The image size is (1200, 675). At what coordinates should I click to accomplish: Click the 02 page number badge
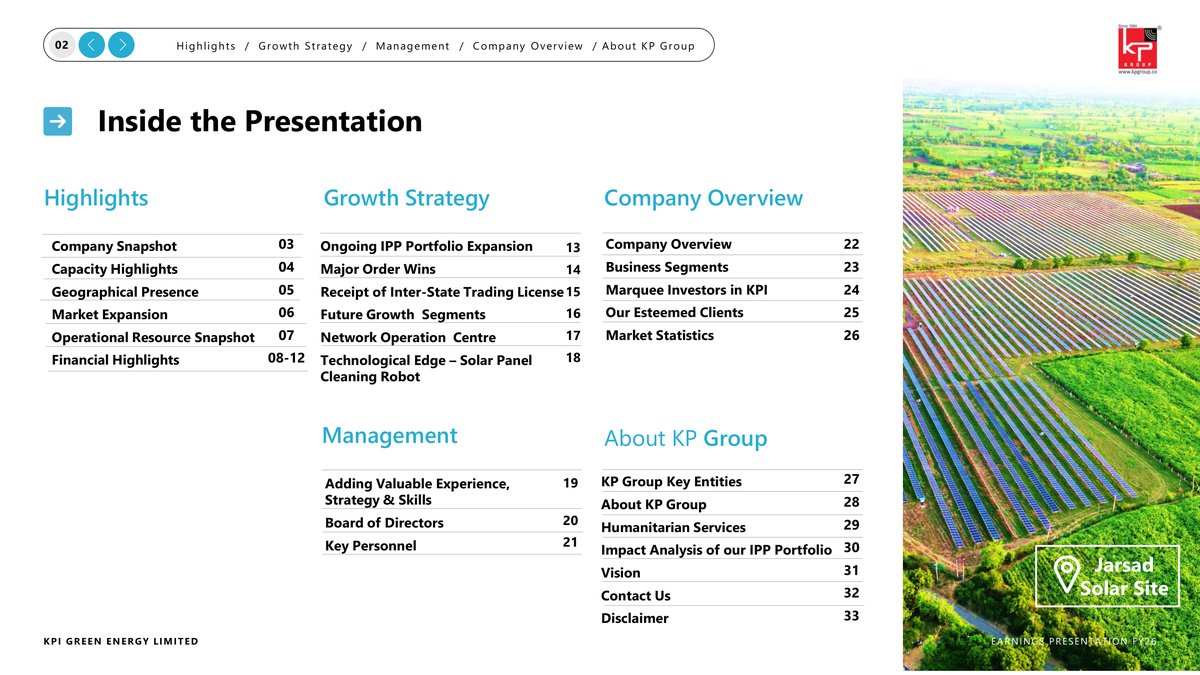point(62,45)
